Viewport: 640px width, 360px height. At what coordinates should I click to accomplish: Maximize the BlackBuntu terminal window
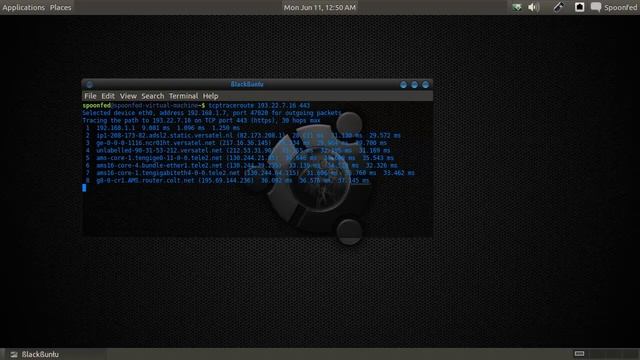414,84
